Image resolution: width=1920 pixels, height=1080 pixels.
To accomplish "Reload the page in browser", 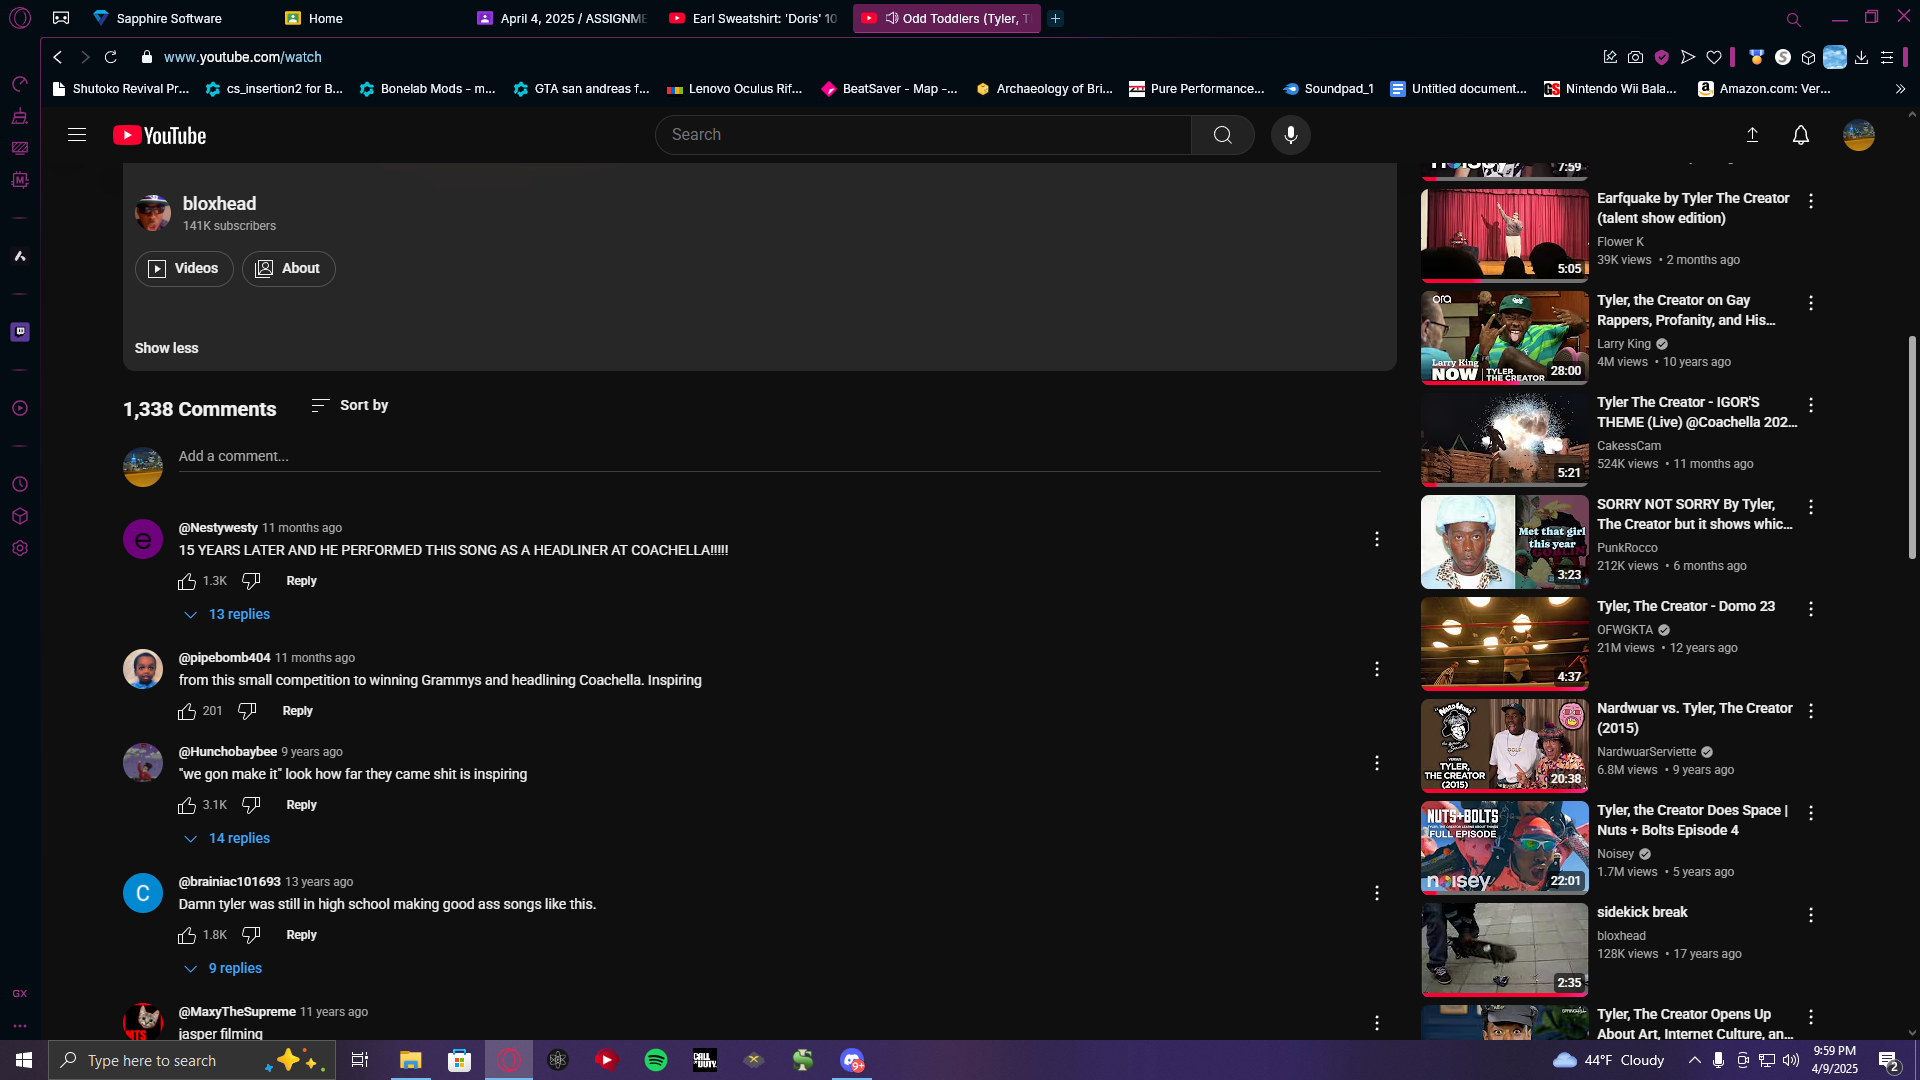I will [x=111, y=57].
